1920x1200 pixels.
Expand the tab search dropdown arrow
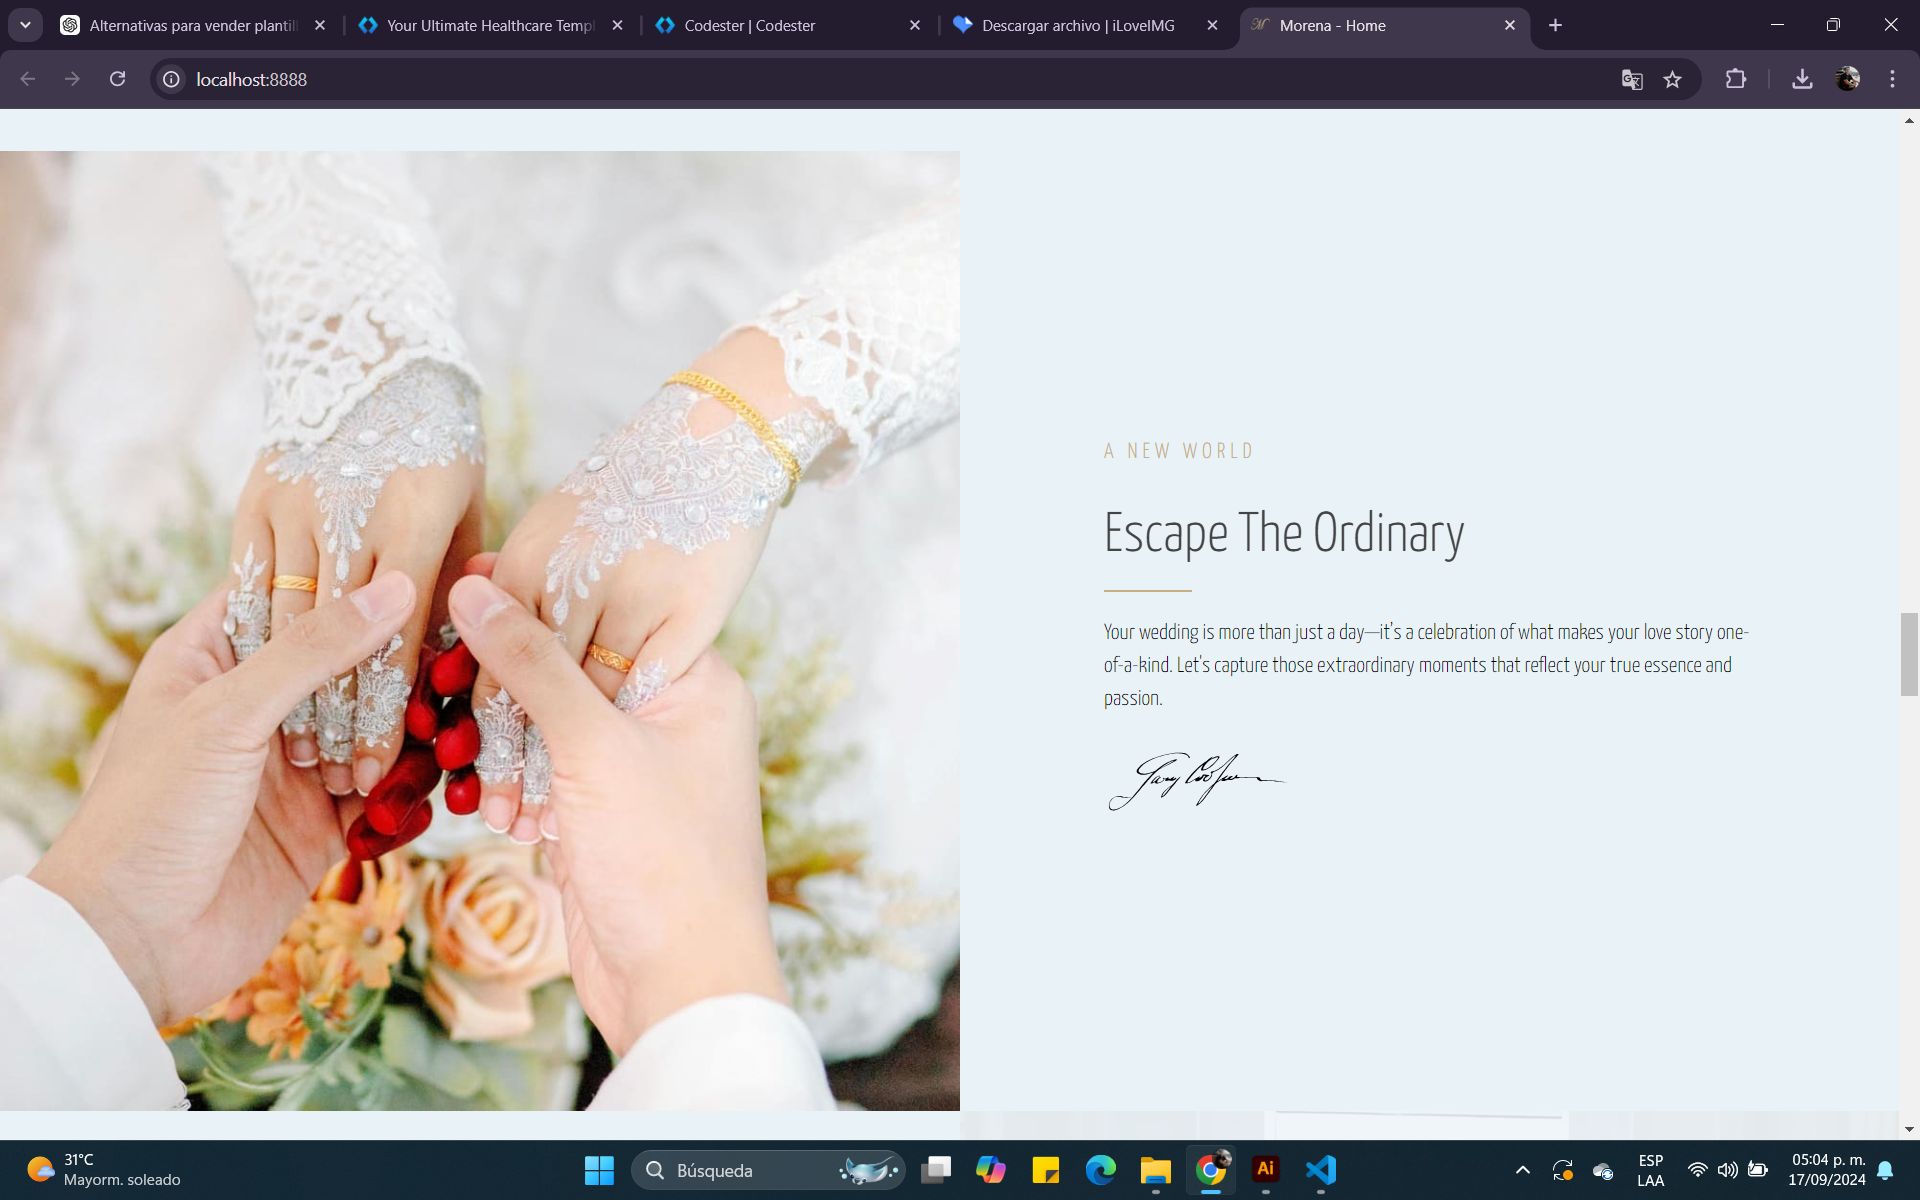(x=25, y=25)
